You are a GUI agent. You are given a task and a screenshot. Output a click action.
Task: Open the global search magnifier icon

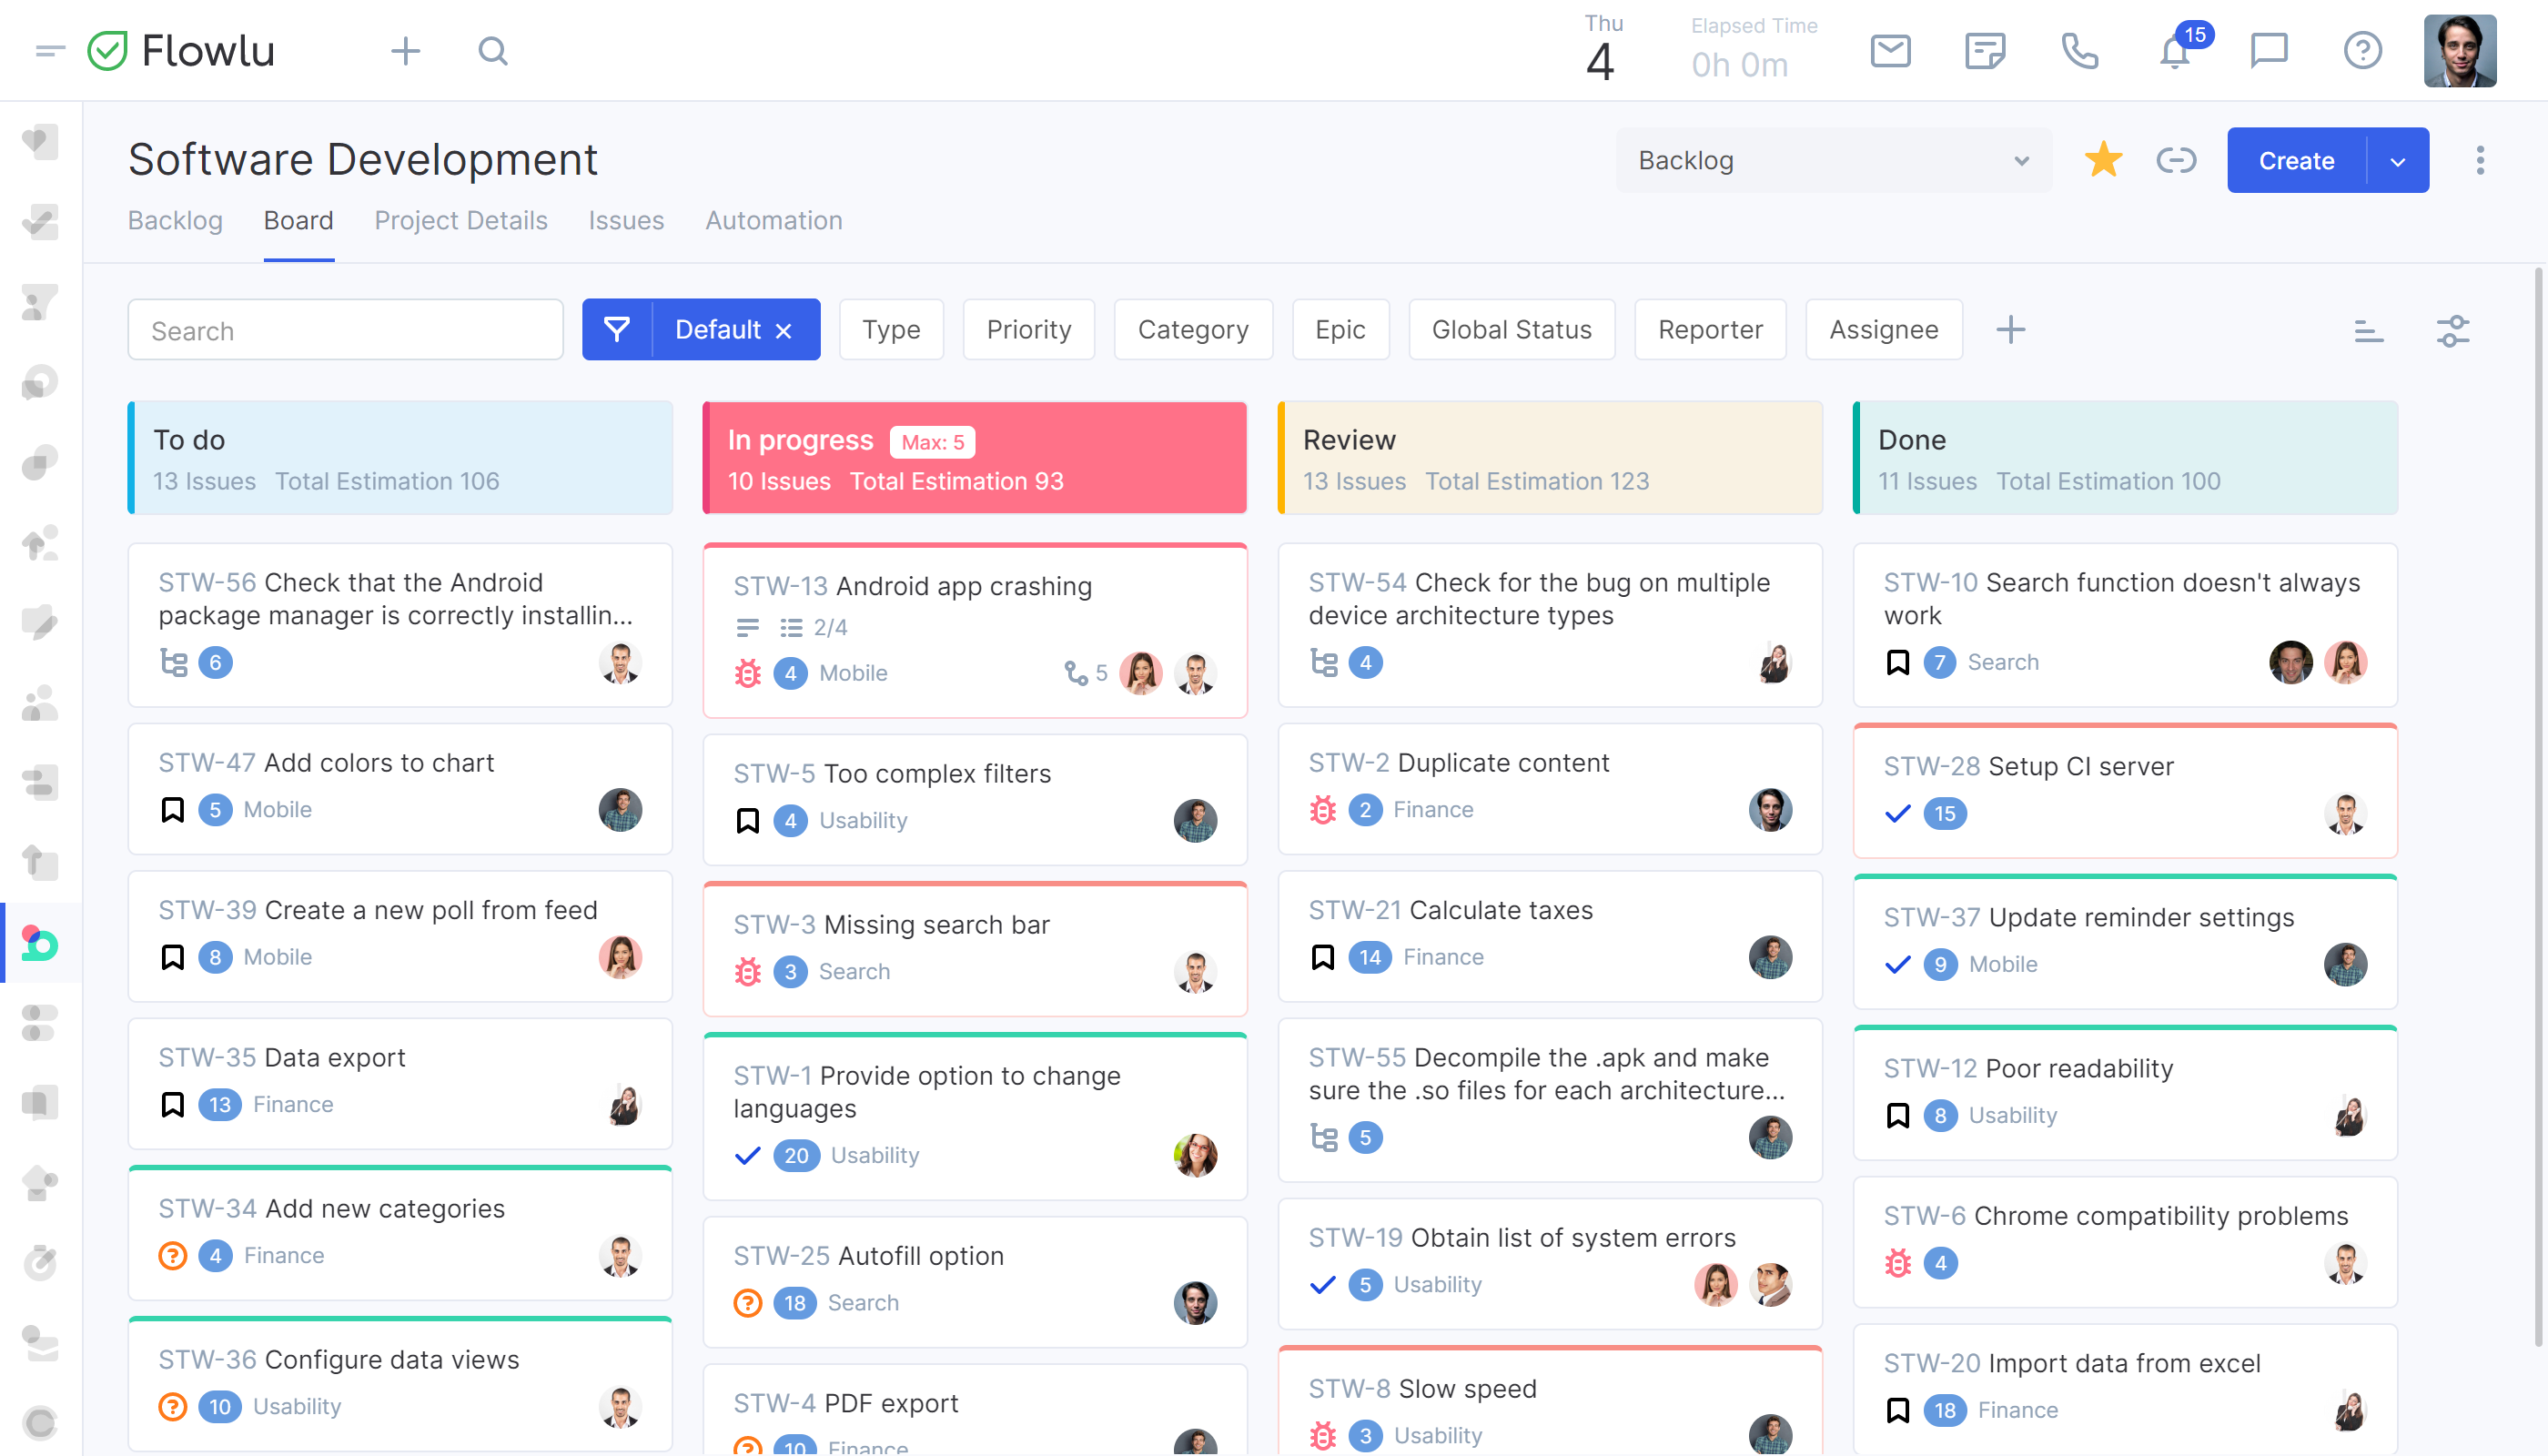pyautogui.click(x=493, y=50)
